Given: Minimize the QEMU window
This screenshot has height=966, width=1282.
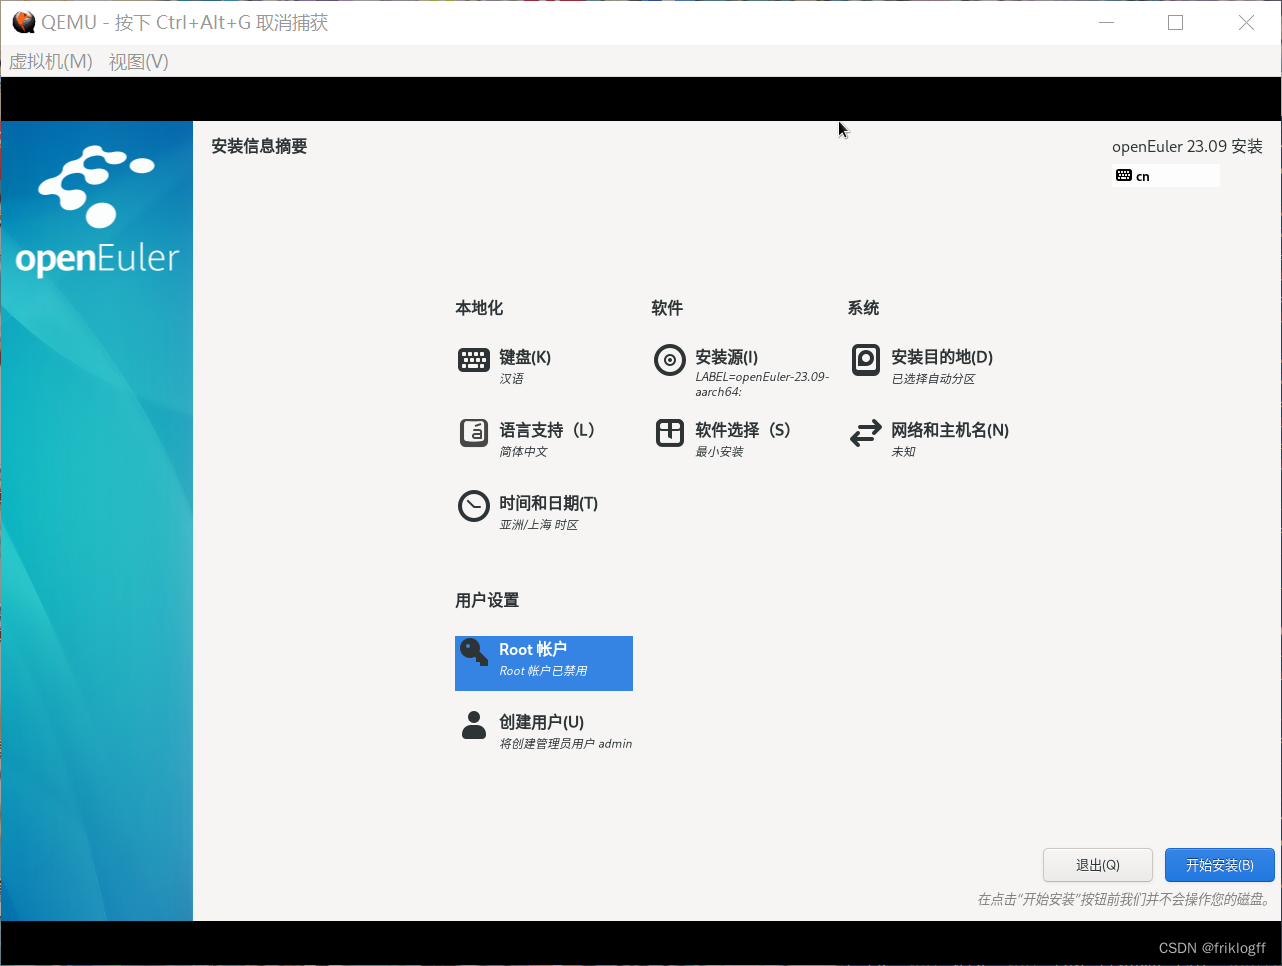Looking at the screenshot, I should [1106, 22].
